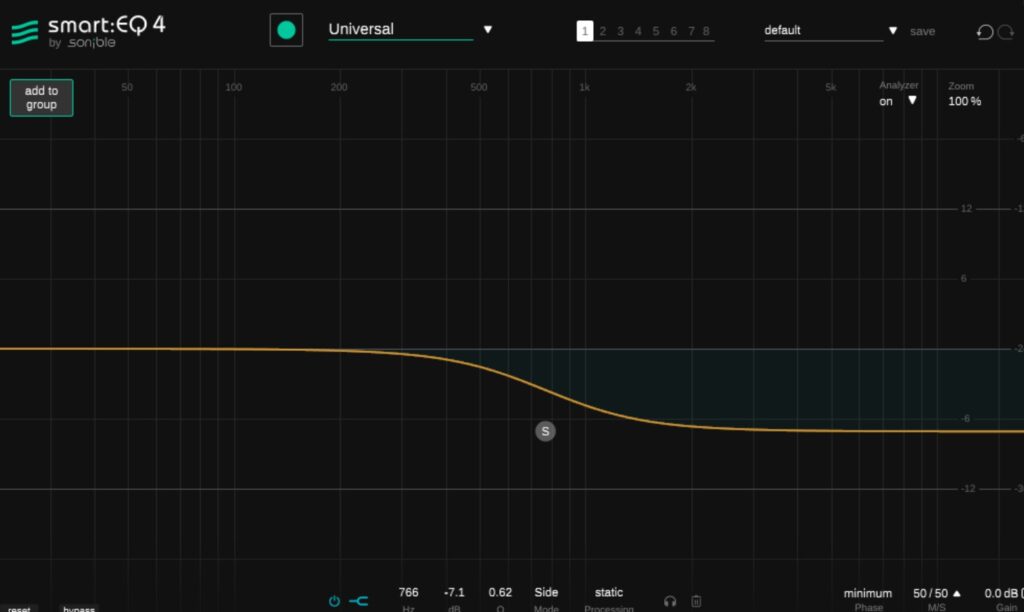This screenshot has height=612, width=1024.
Task: Switch to state slot 1
Action: (585, 31)
